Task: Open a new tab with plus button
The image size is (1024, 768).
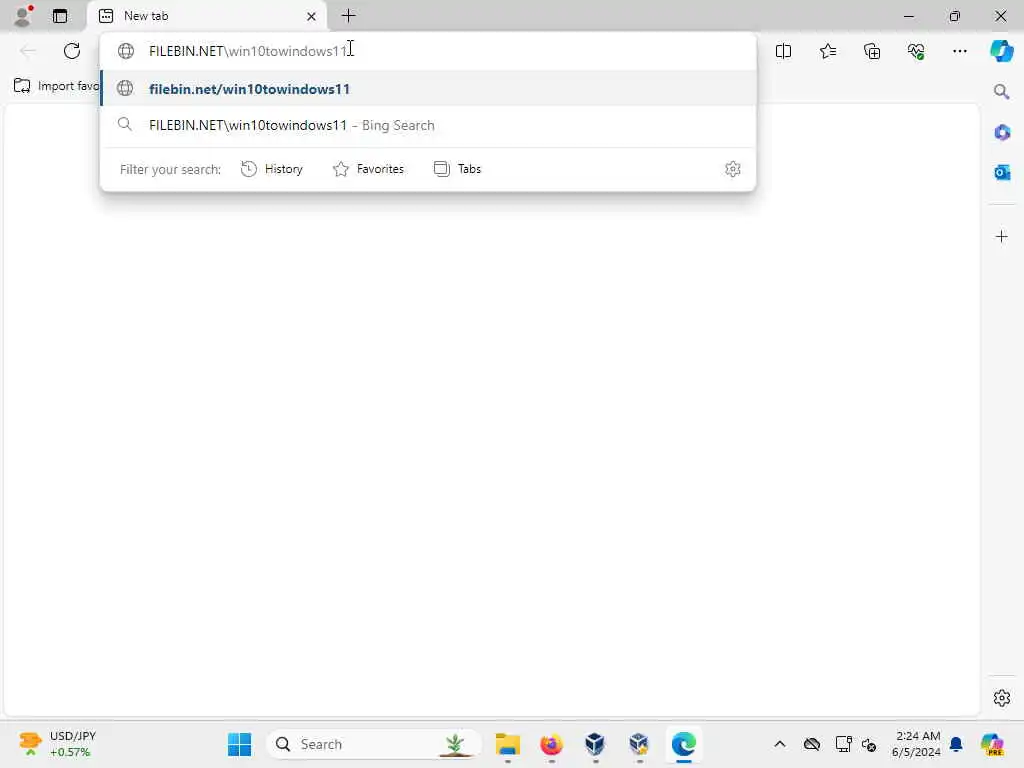Action: click(x=349, y=16)
